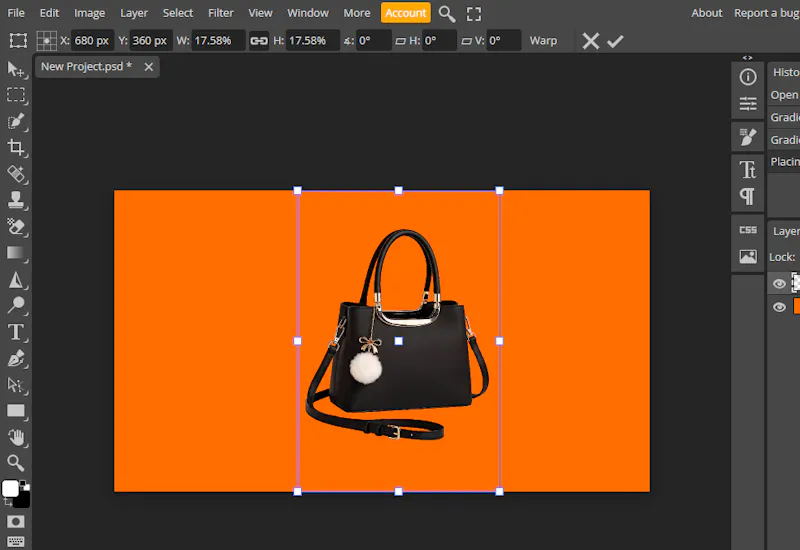Hide the top handbag layer

[779, 284]
